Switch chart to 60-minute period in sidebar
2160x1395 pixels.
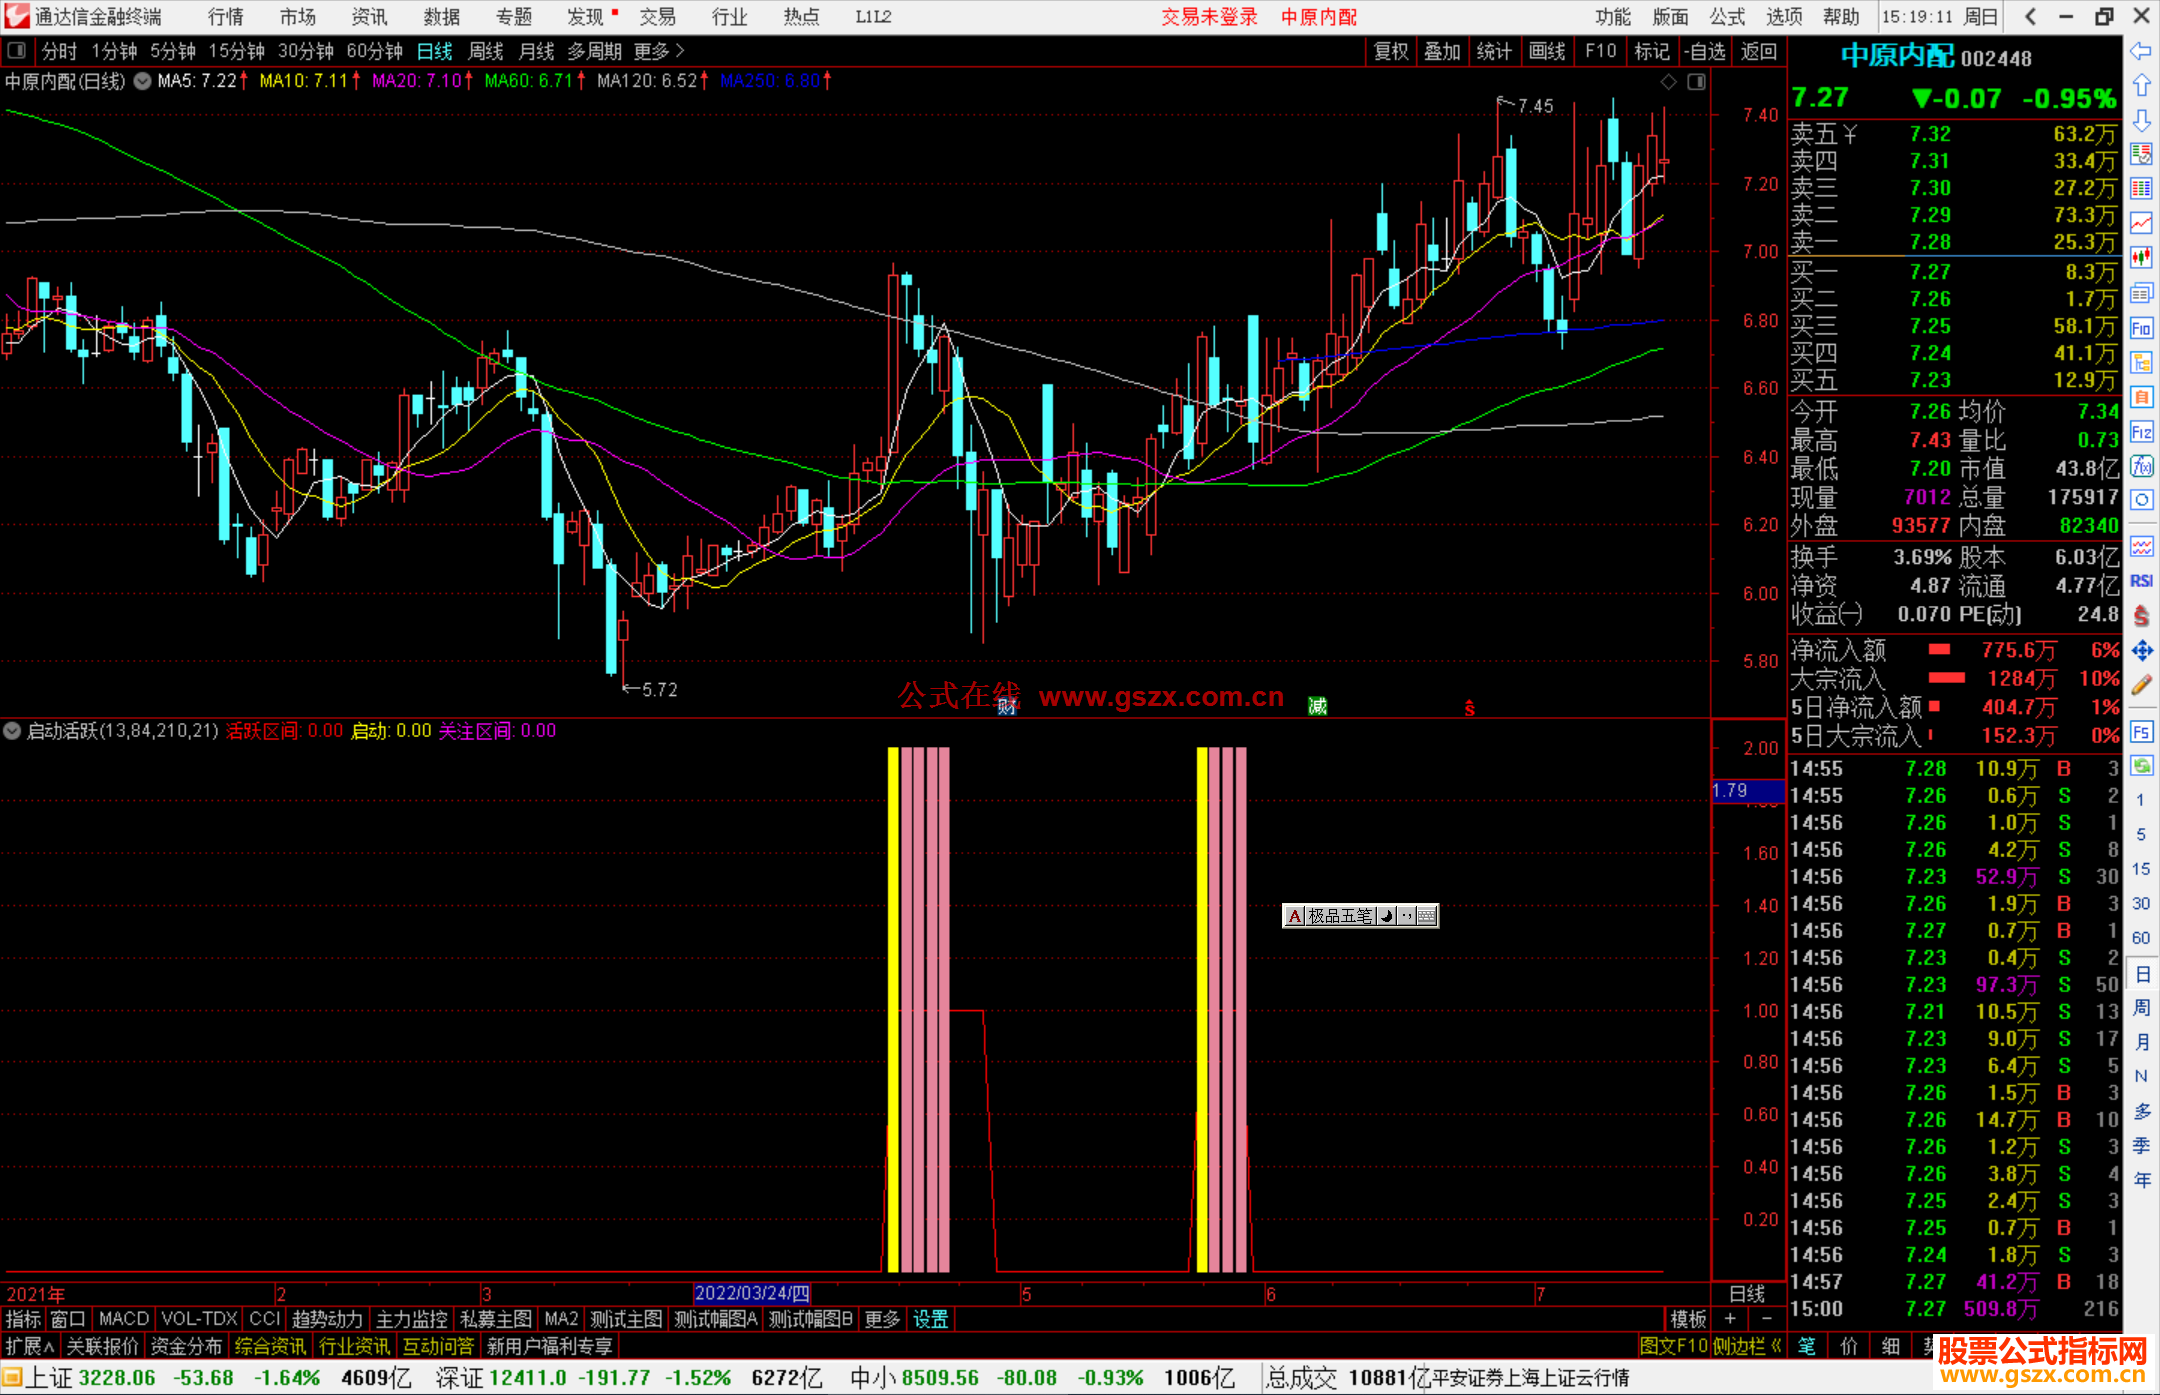(2141, 938)
